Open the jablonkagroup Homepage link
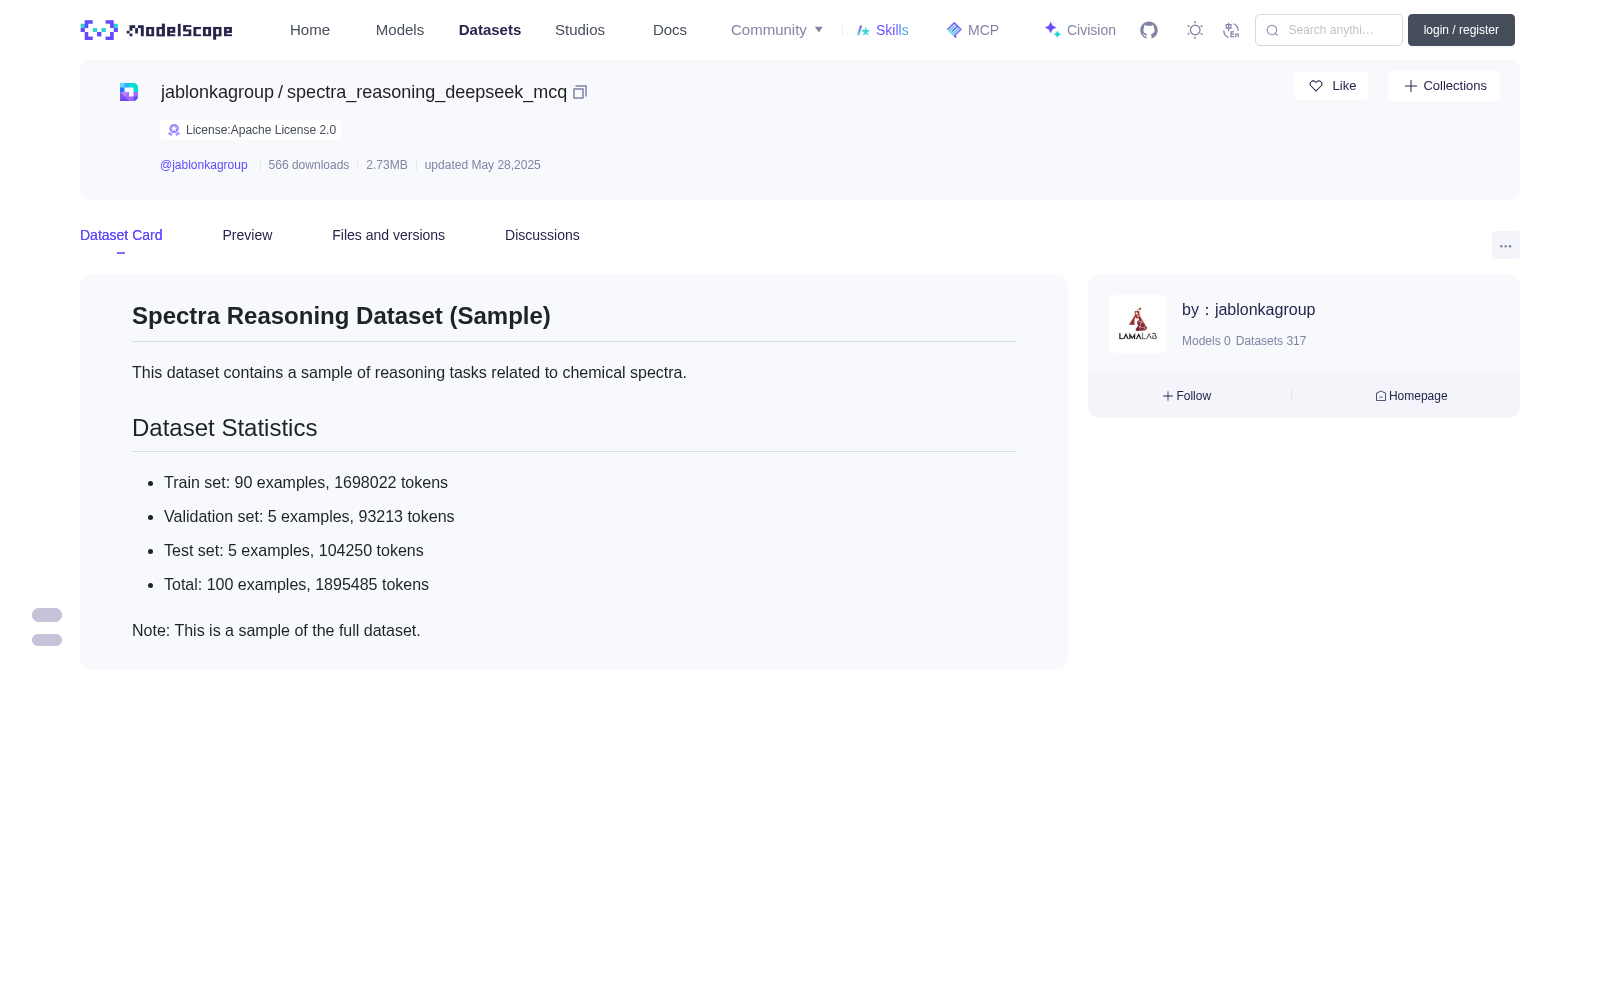Screen dimensions: 1600x1000 point(1411,396)
